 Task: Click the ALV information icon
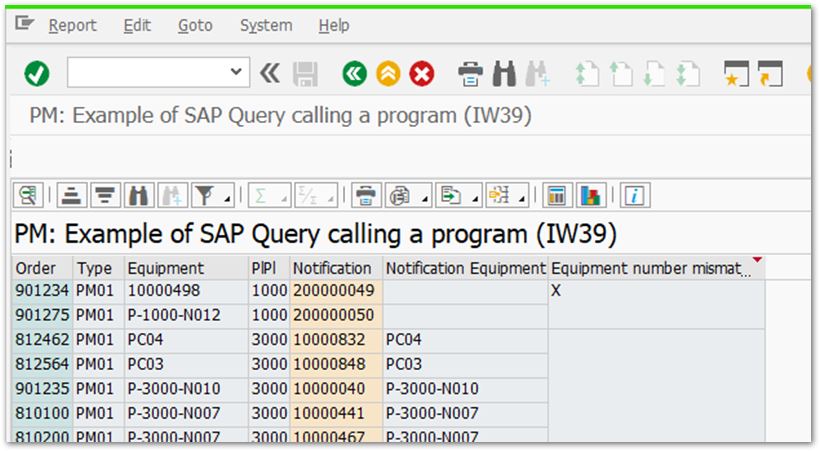coord(634,195)
